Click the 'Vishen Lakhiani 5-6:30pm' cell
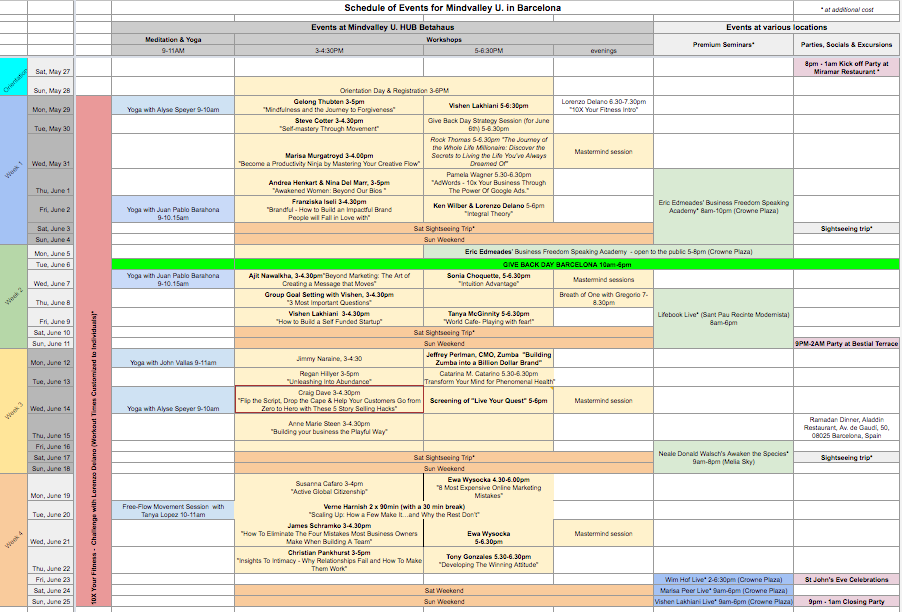The width and height of the screenshot is (902, 612). click(488, 105)
